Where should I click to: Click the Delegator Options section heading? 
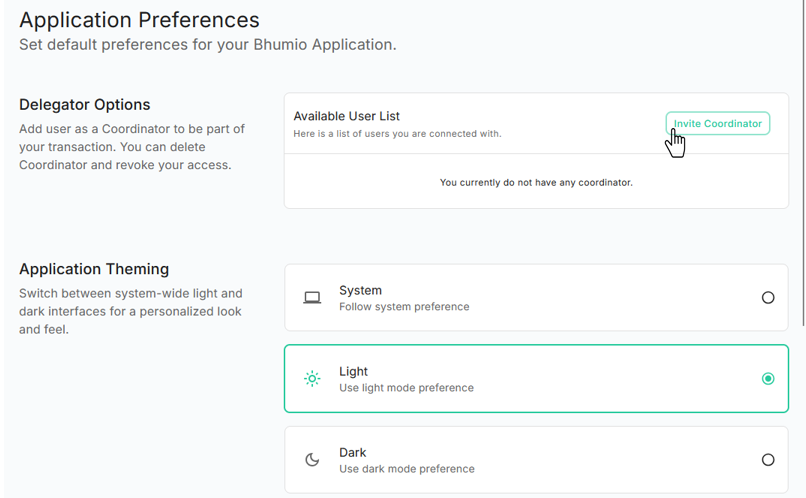click(x=85, y=105)
